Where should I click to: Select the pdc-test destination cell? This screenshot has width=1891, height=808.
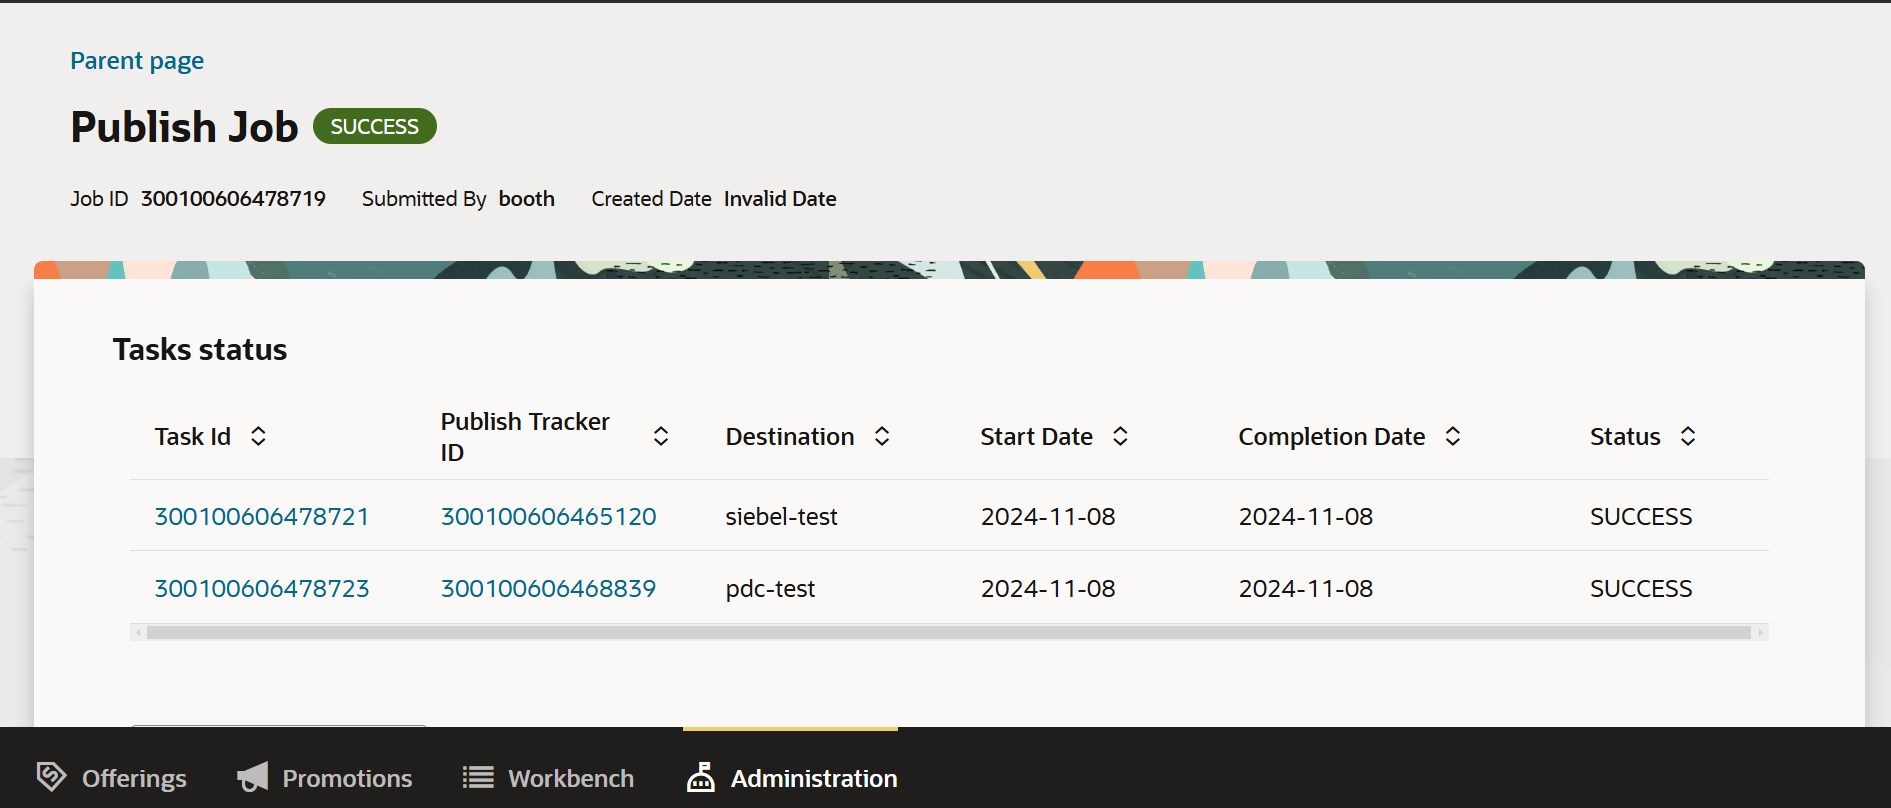tap(770, 588)
